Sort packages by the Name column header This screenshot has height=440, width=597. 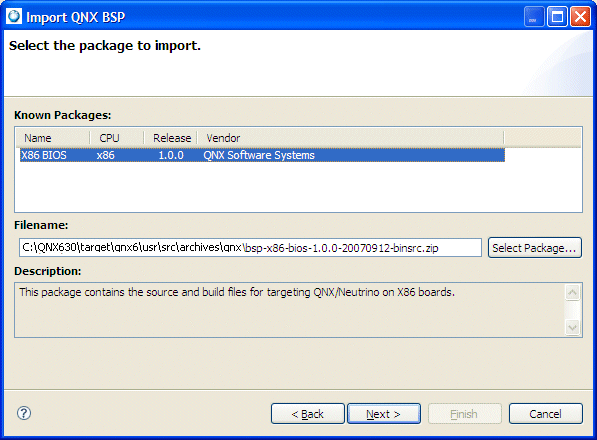[x=53, y=138]
